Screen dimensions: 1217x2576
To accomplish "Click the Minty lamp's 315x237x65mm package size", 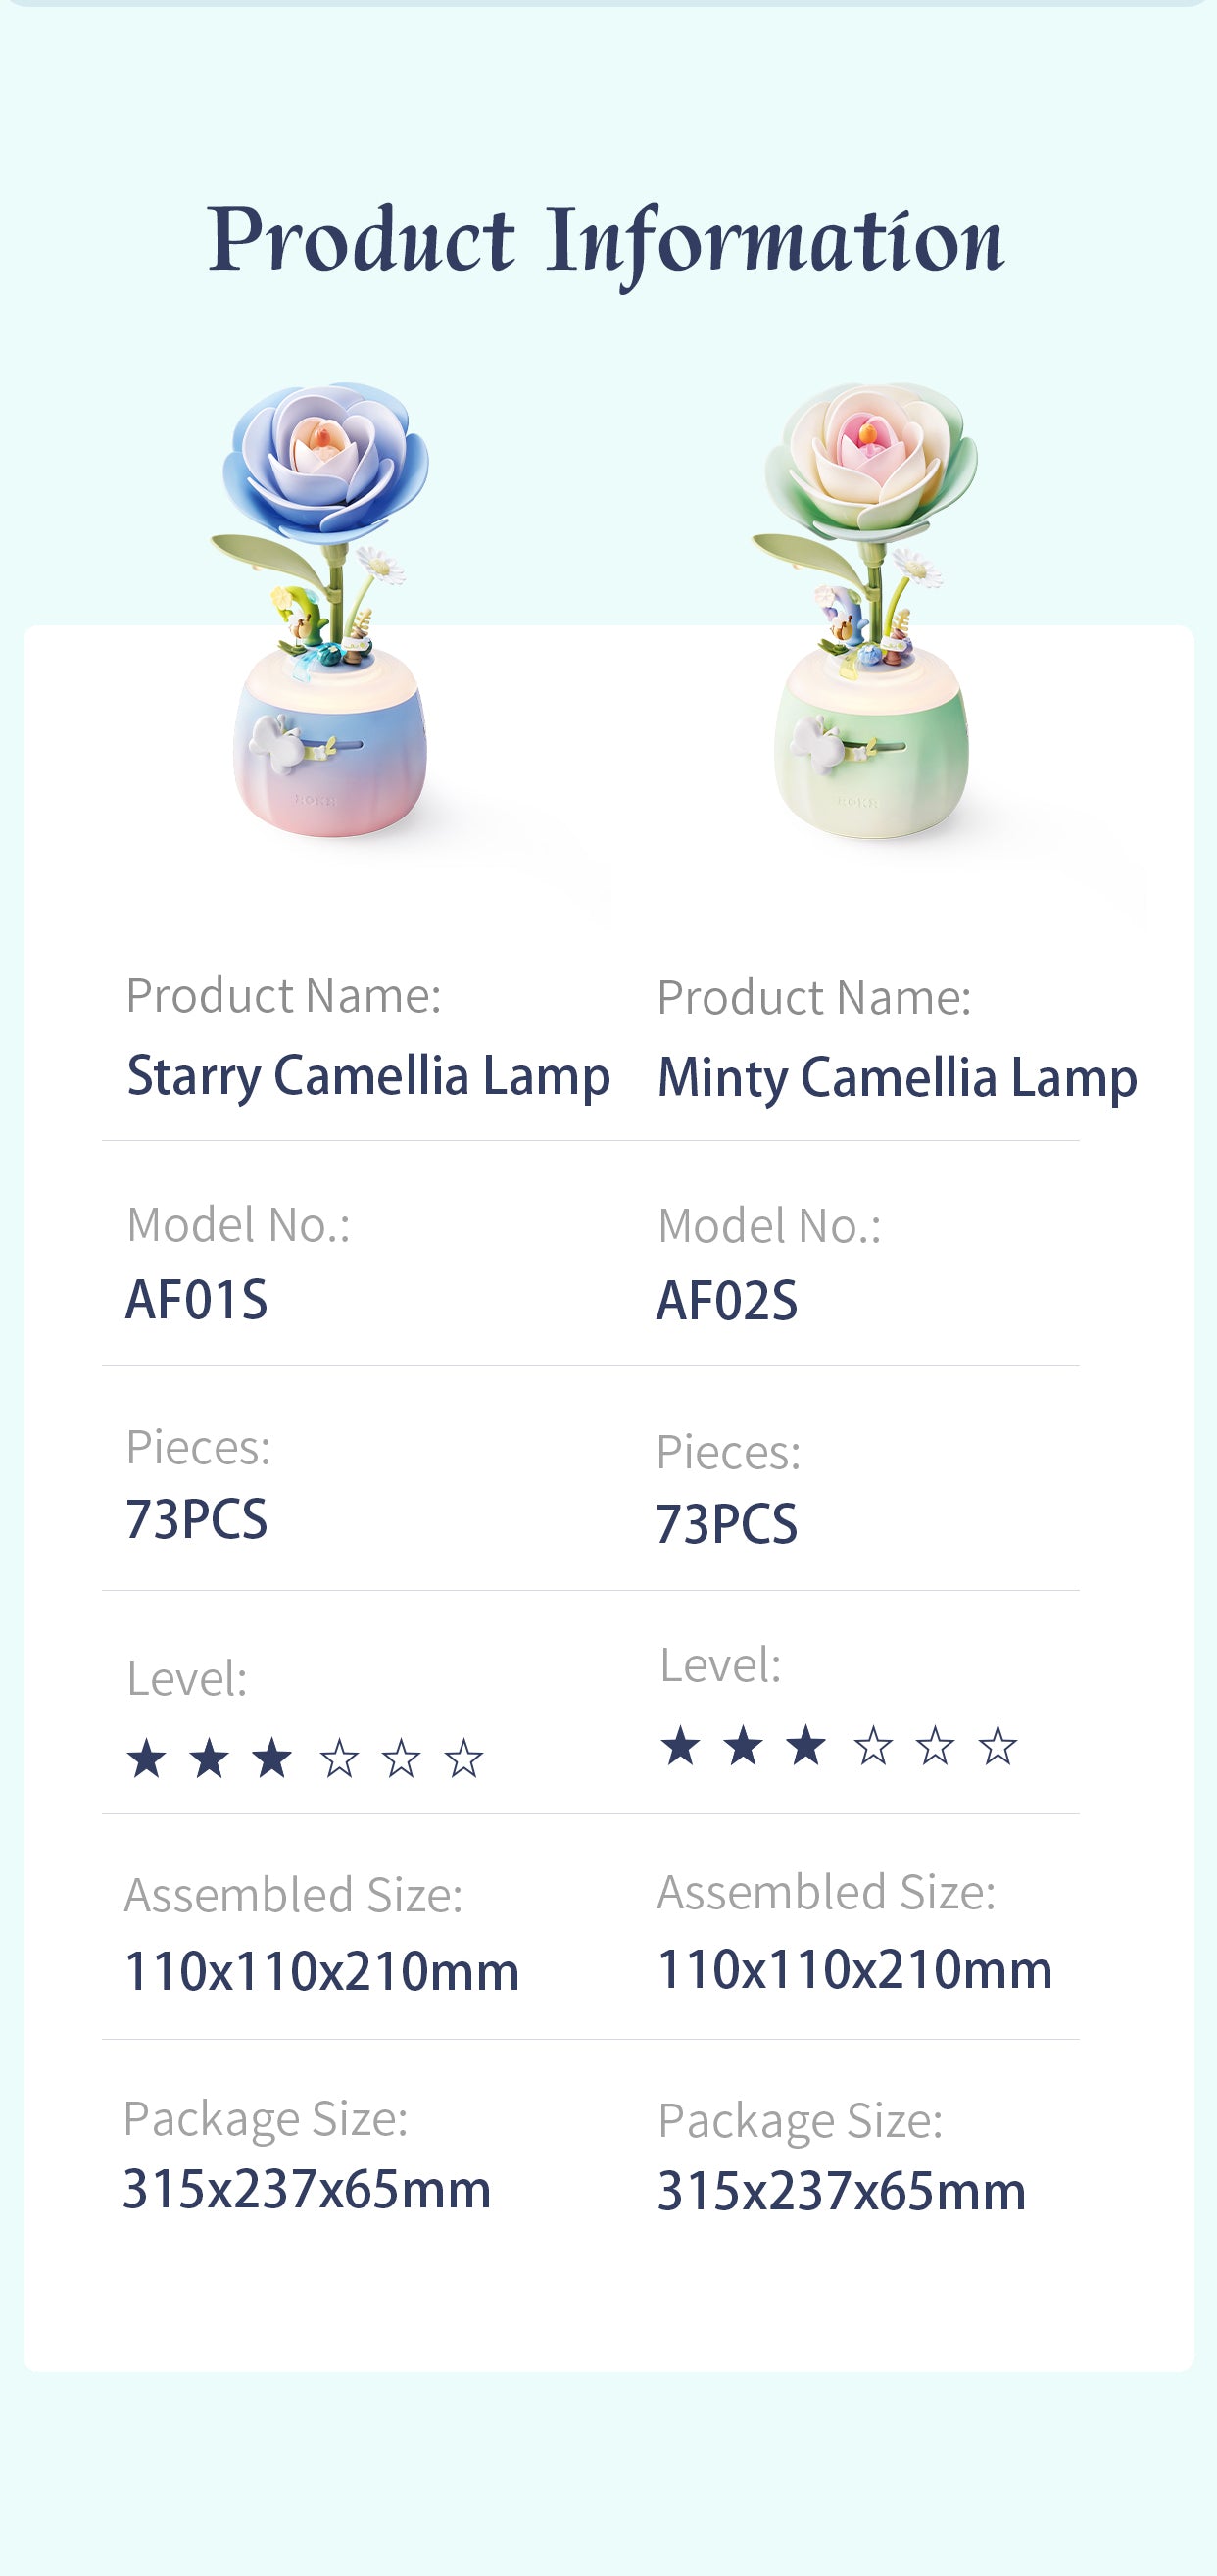I will pos(842,2192).
